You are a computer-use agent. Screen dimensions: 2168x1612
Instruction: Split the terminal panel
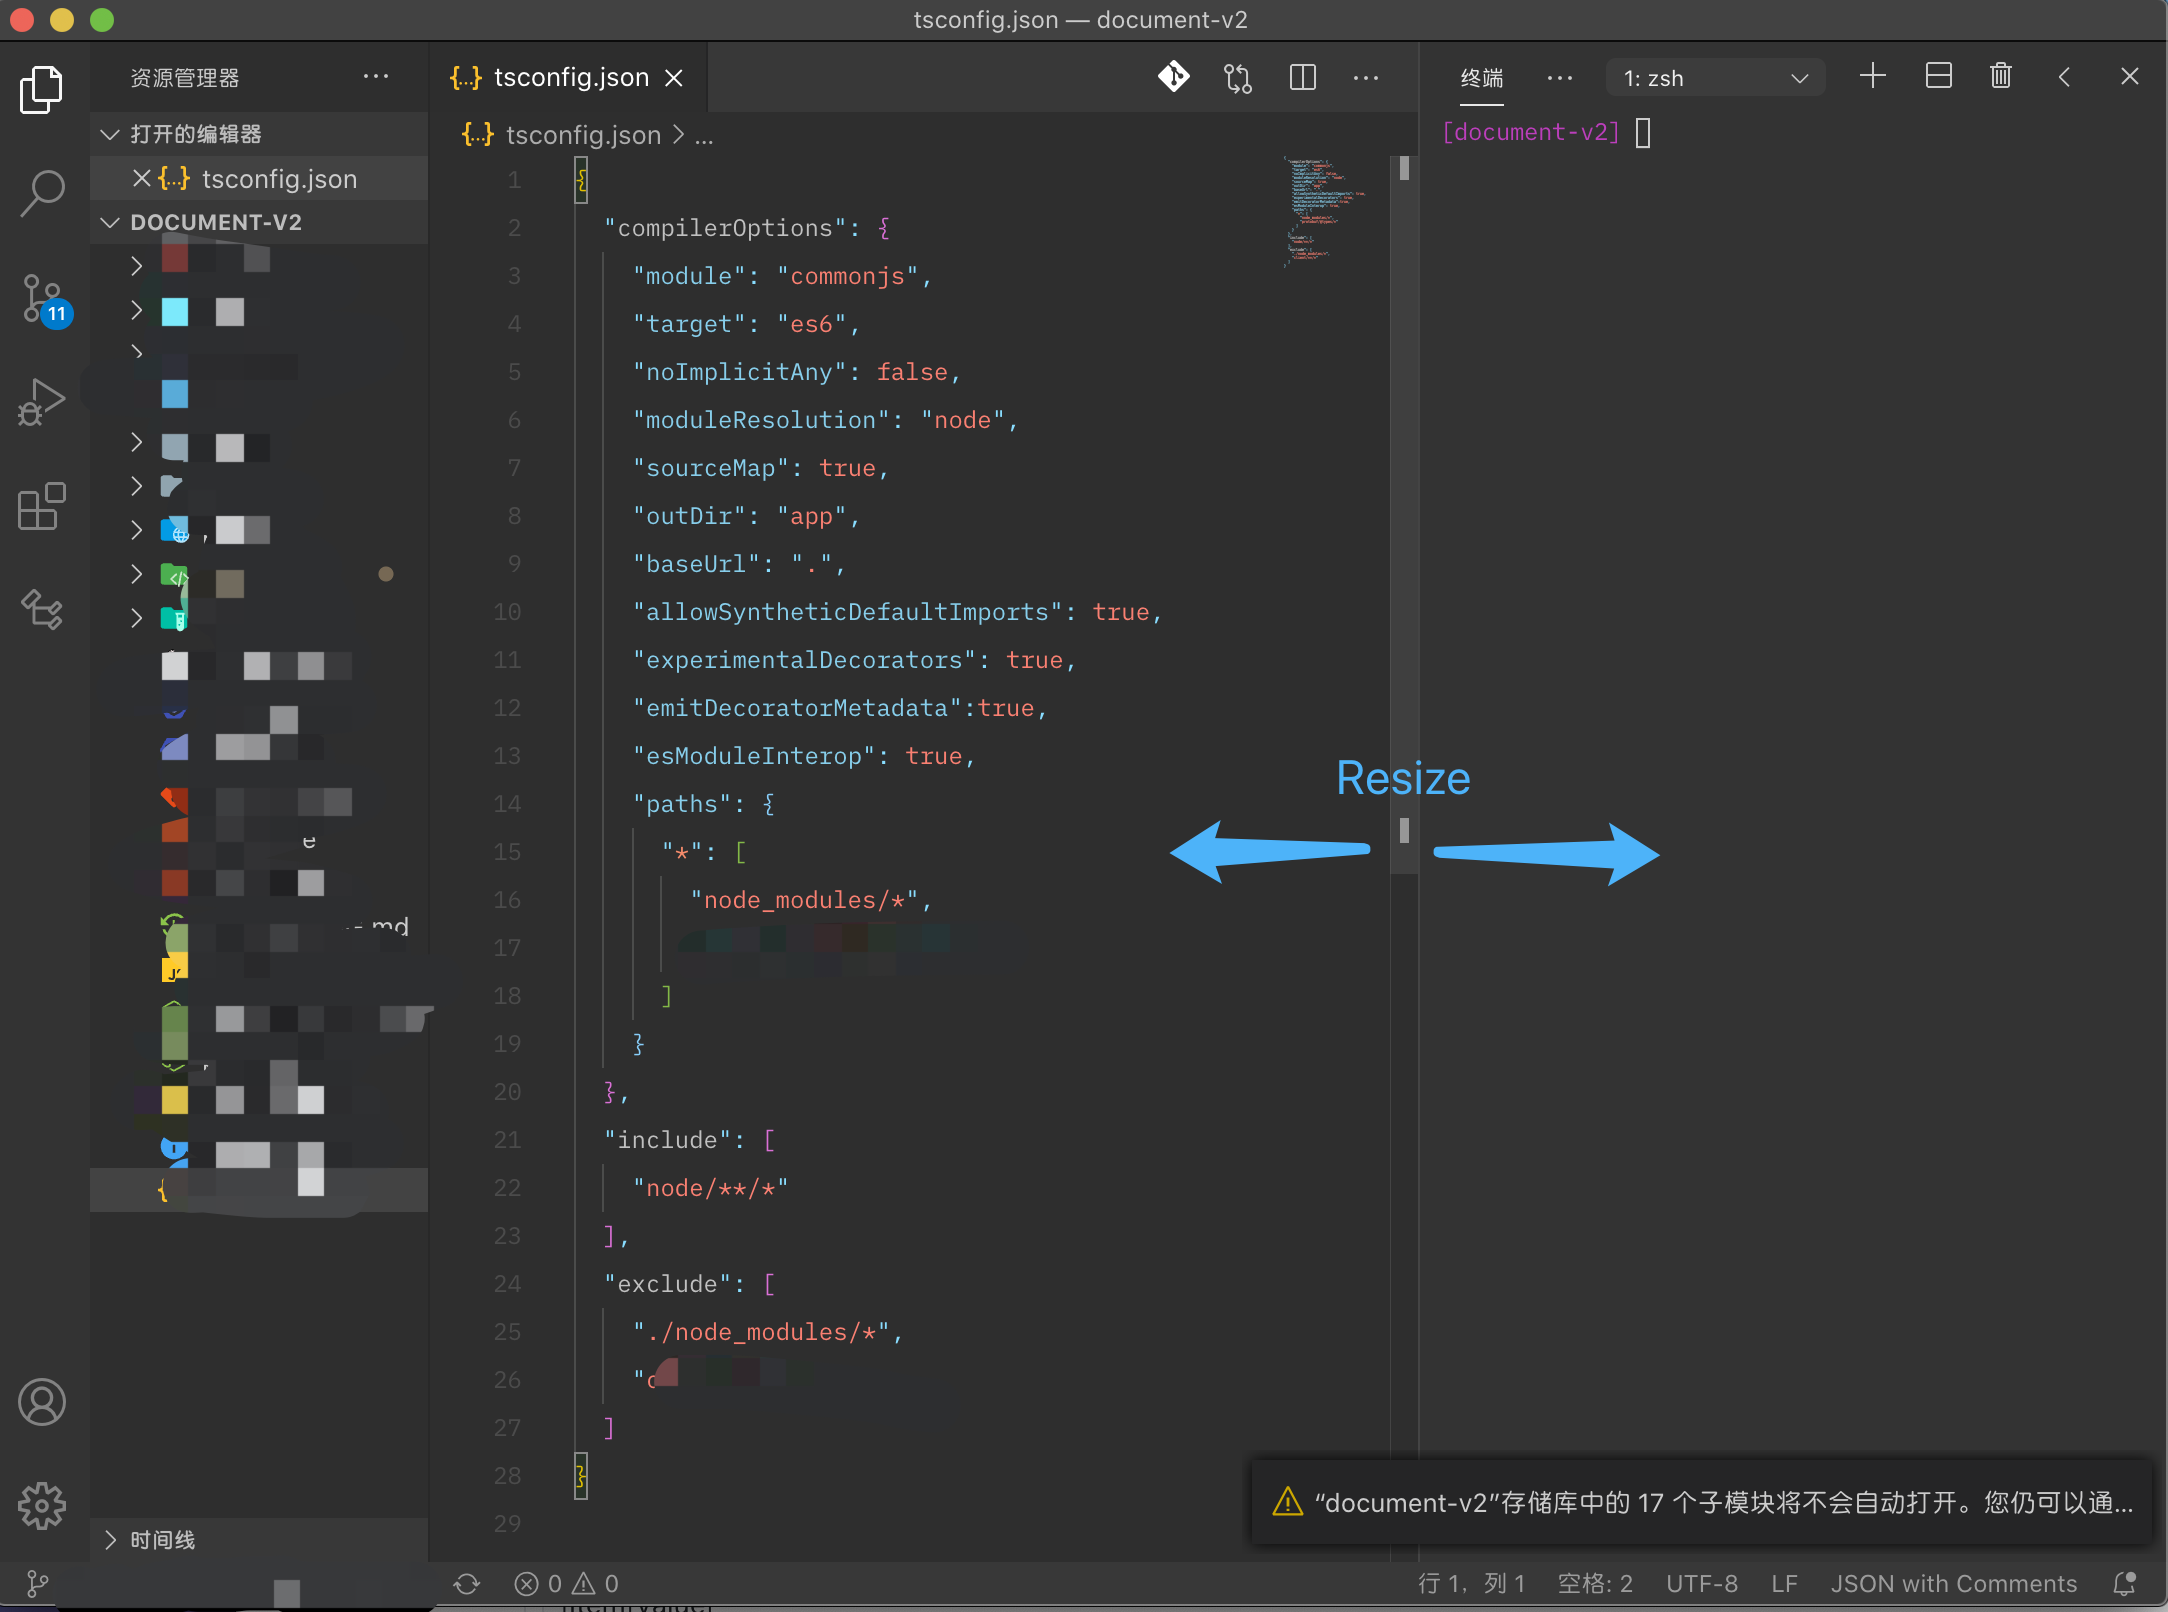tap(1938, 76)
